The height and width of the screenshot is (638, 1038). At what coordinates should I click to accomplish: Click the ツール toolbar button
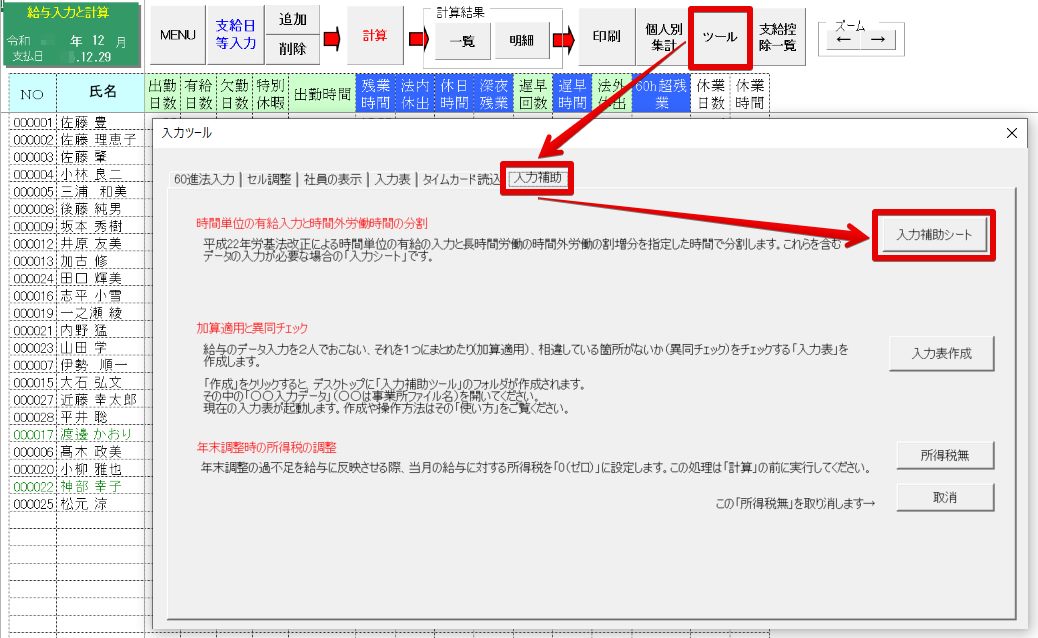tap(719, 36)
